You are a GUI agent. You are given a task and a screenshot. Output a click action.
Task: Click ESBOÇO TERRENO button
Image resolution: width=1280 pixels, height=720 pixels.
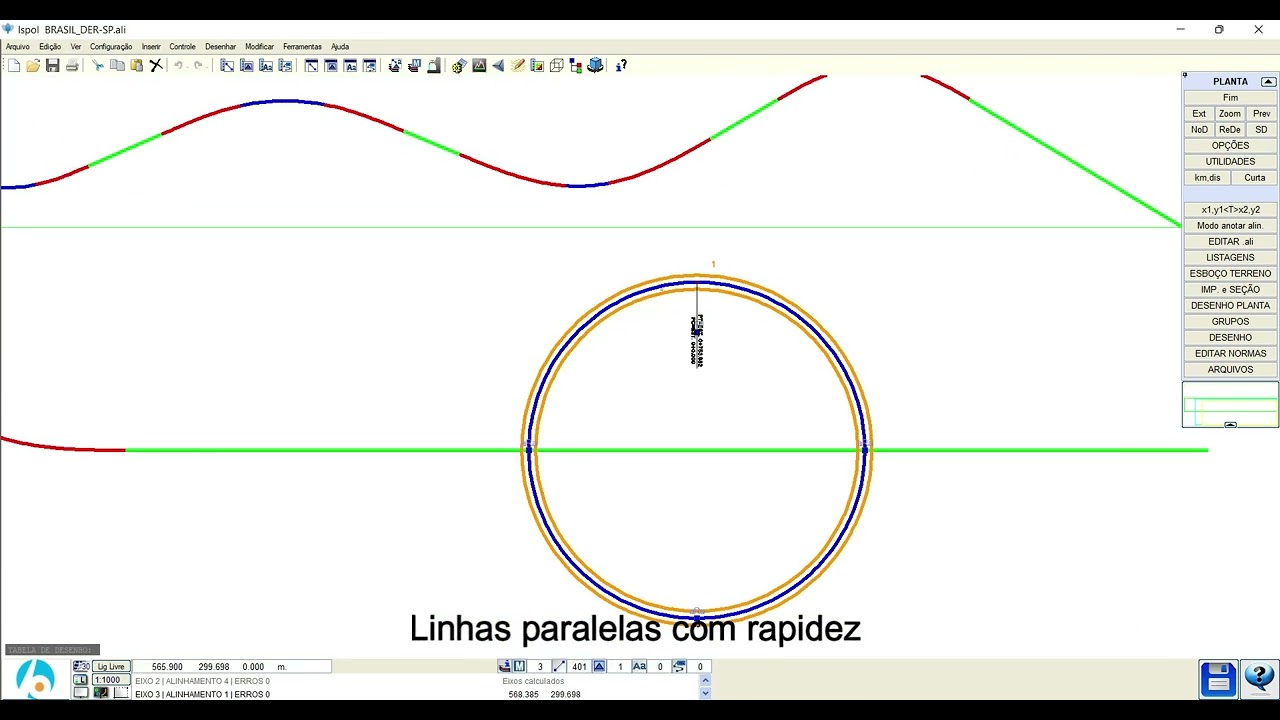coord(1230,274)
